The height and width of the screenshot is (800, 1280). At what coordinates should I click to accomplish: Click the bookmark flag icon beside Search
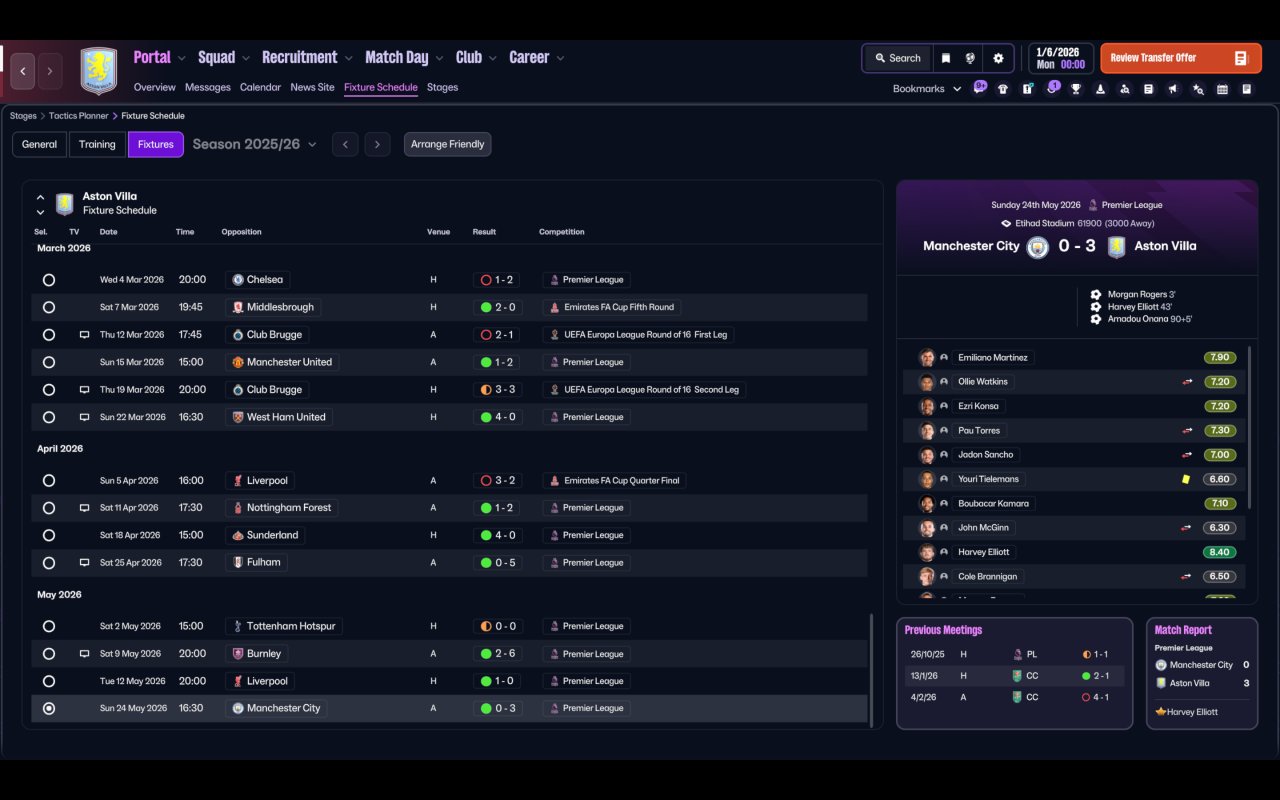(945, 58)
